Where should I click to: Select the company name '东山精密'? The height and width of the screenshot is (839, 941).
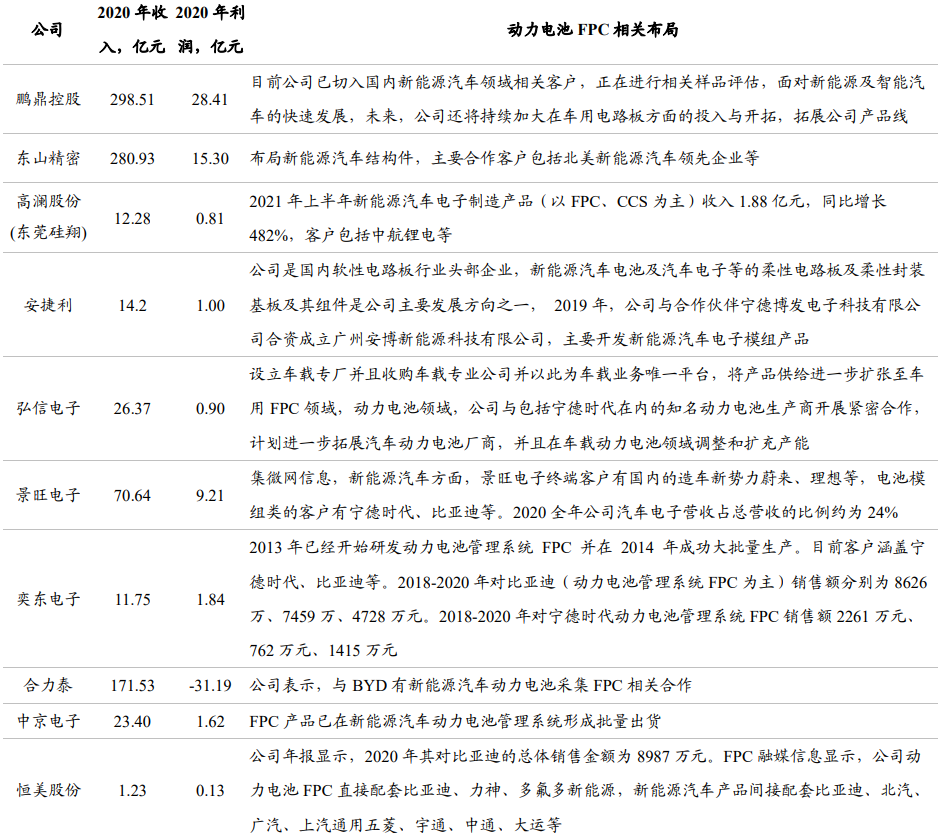[48, 158]
